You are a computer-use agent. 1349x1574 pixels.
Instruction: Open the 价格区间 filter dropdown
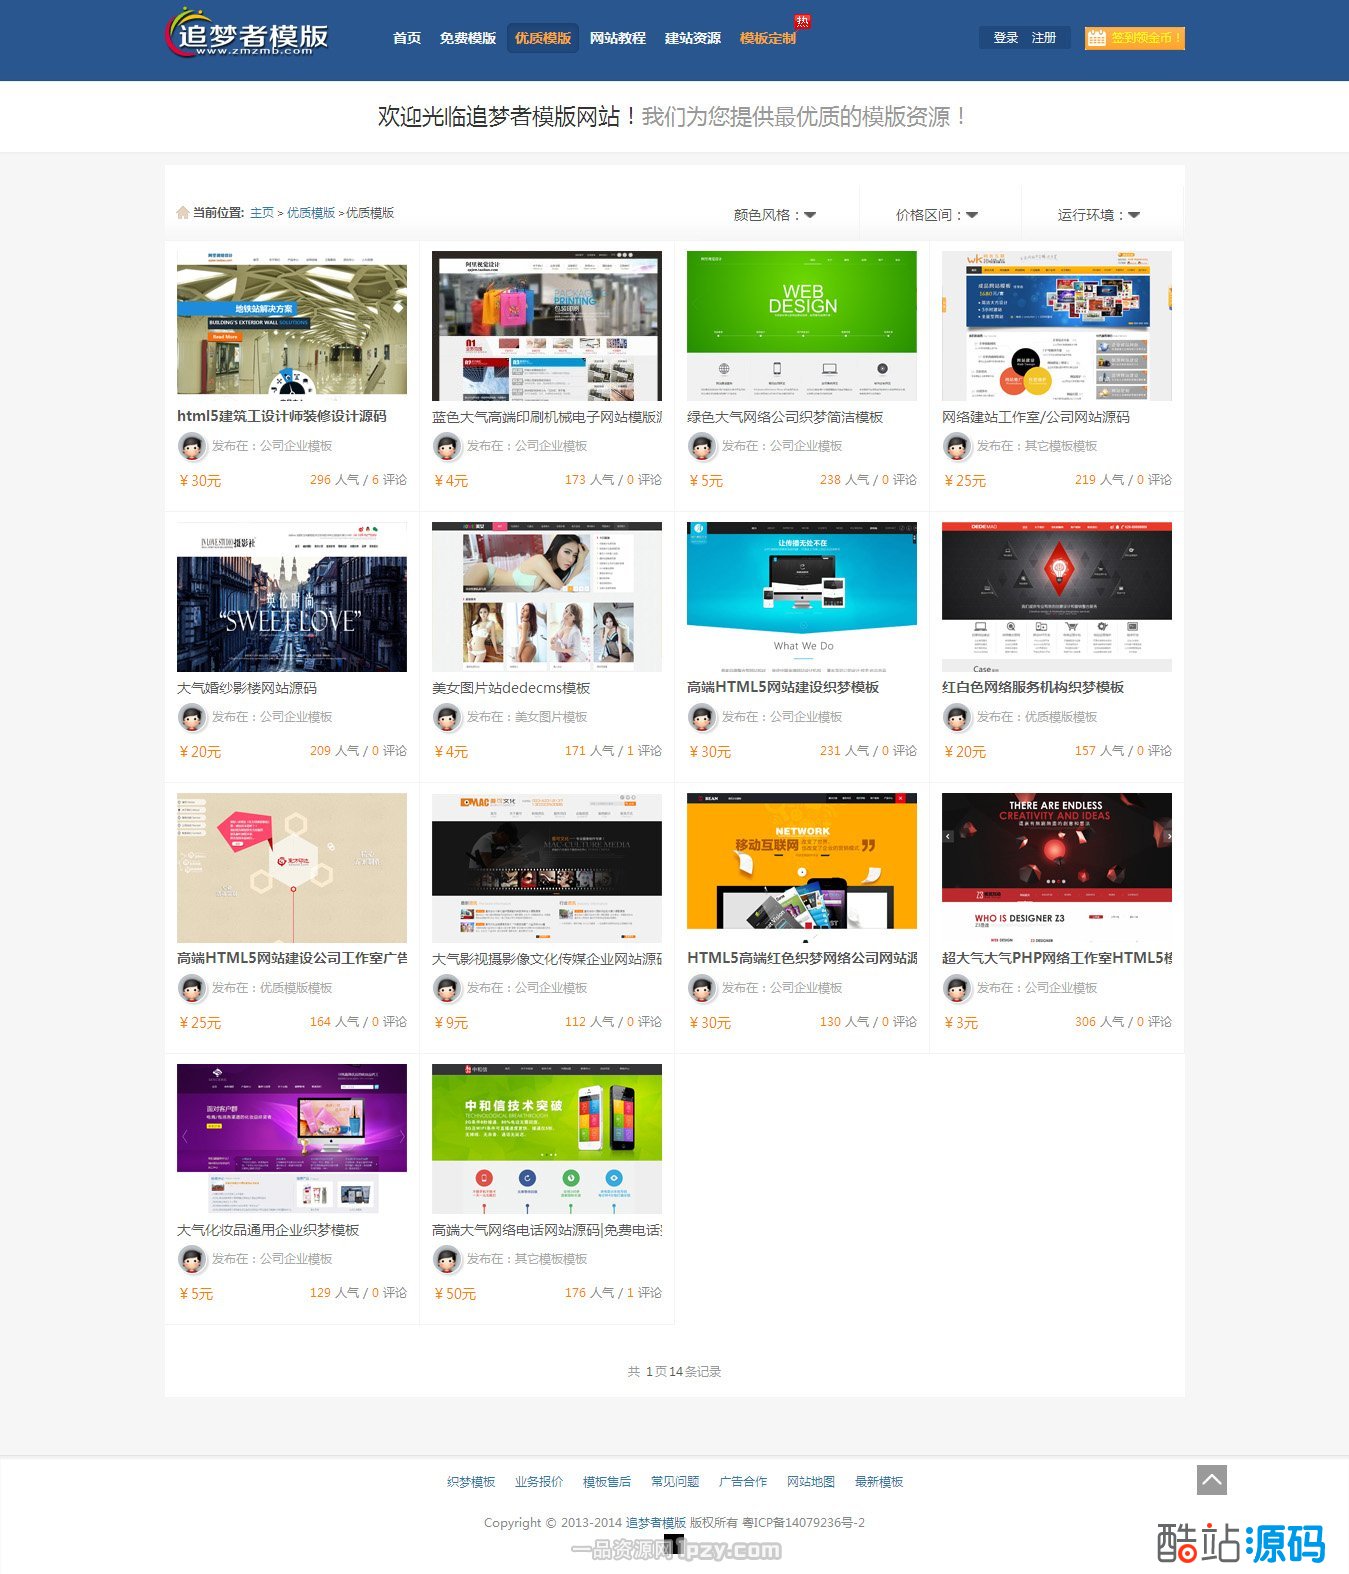937,214
